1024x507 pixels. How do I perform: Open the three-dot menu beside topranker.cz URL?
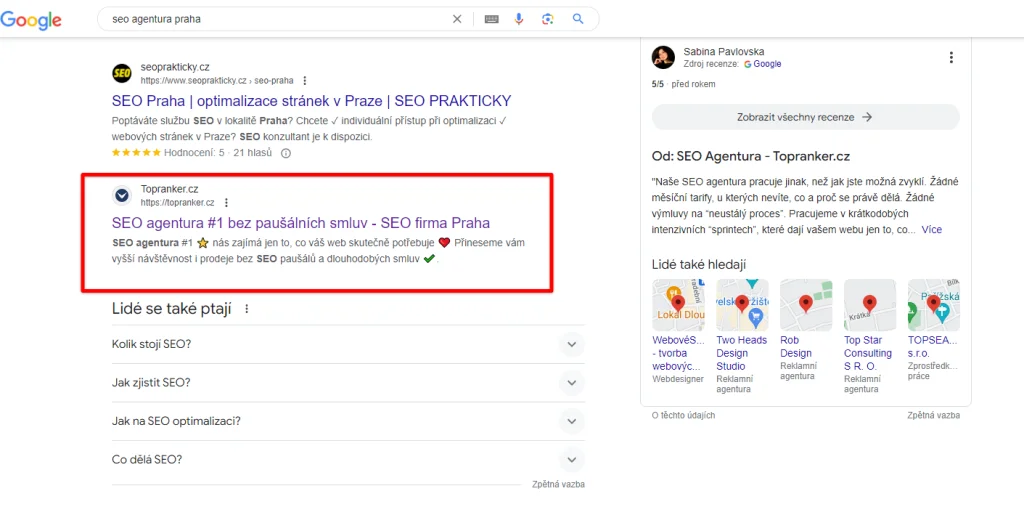(x=226, y=203)
